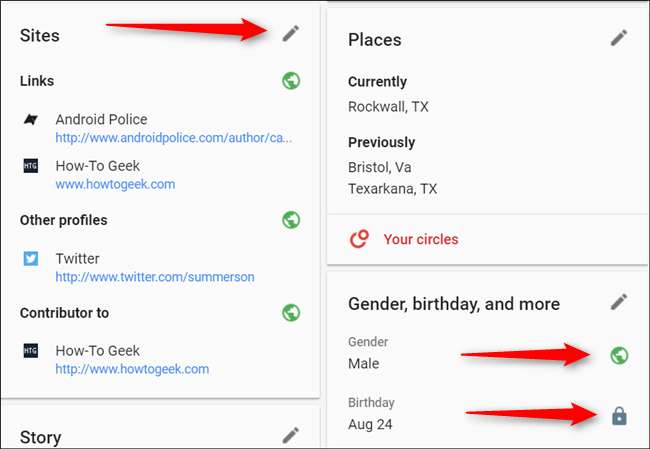The width and height of the screenshot is (650, 449).
Task: Open Contributor to howtogeek.com link
Action: (x=132, y=369)
